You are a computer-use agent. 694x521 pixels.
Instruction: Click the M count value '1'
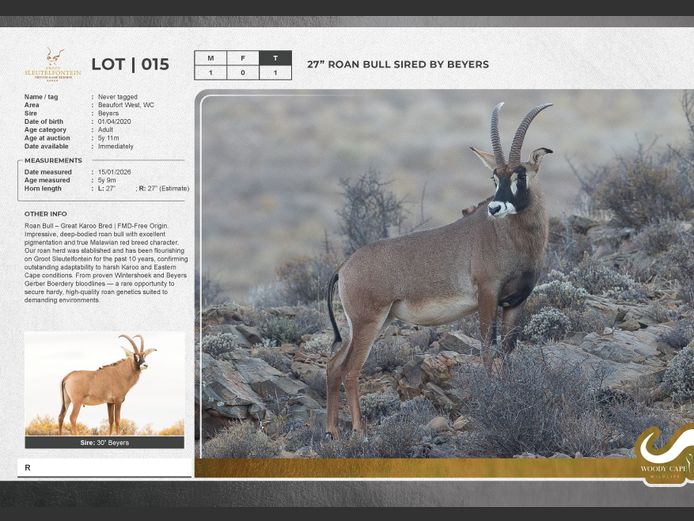pyautogui.click(x=211, y=73)
